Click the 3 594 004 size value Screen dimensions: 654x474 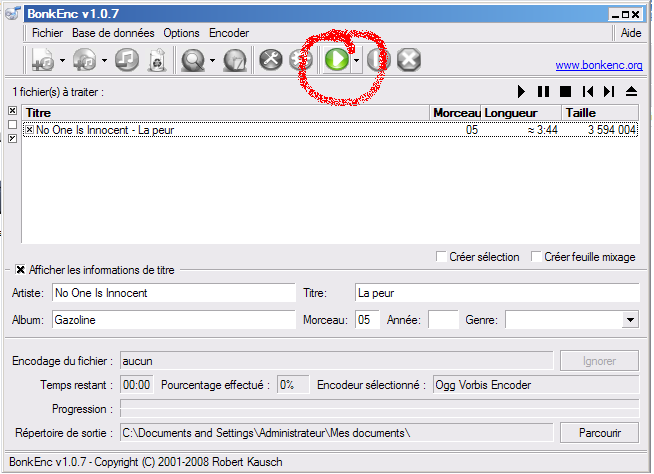(x=611, y=130)
